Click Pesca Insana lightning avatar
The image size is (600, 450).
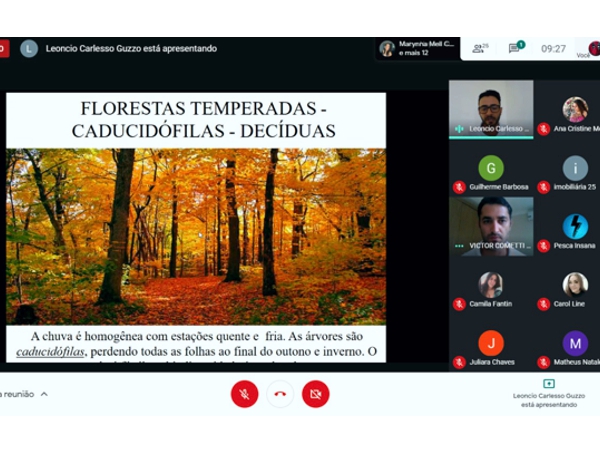(575, 226)
